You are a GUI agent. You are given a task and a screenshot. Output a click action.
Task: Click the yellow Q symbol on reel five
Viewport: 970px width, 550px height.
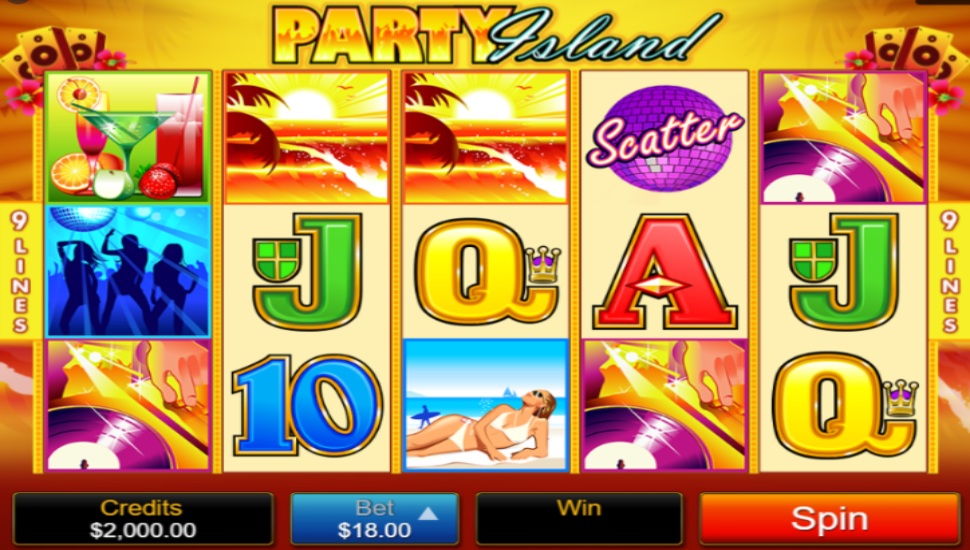[844, 405]
